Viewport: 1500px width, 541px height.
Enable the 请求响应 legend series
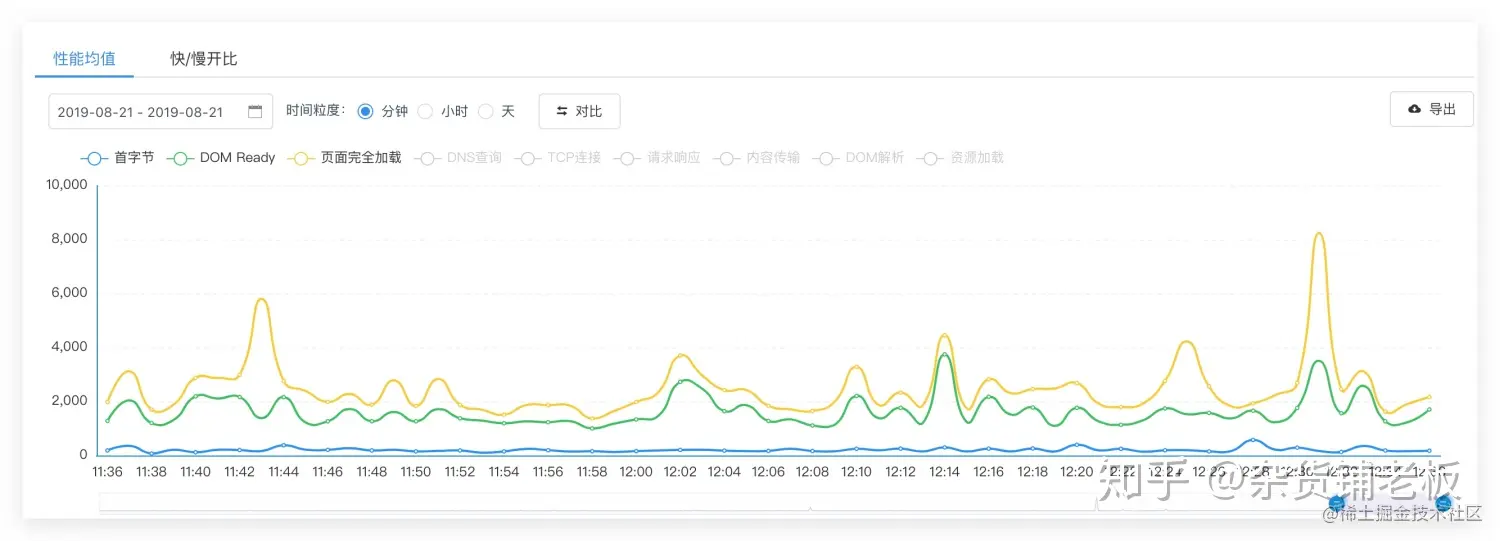pos(657,158)
